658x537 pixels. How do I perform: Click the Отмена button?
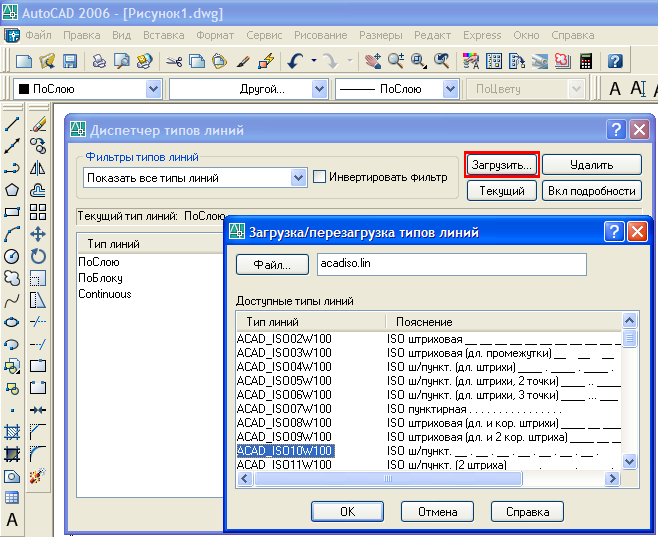(x=437, y=511)
